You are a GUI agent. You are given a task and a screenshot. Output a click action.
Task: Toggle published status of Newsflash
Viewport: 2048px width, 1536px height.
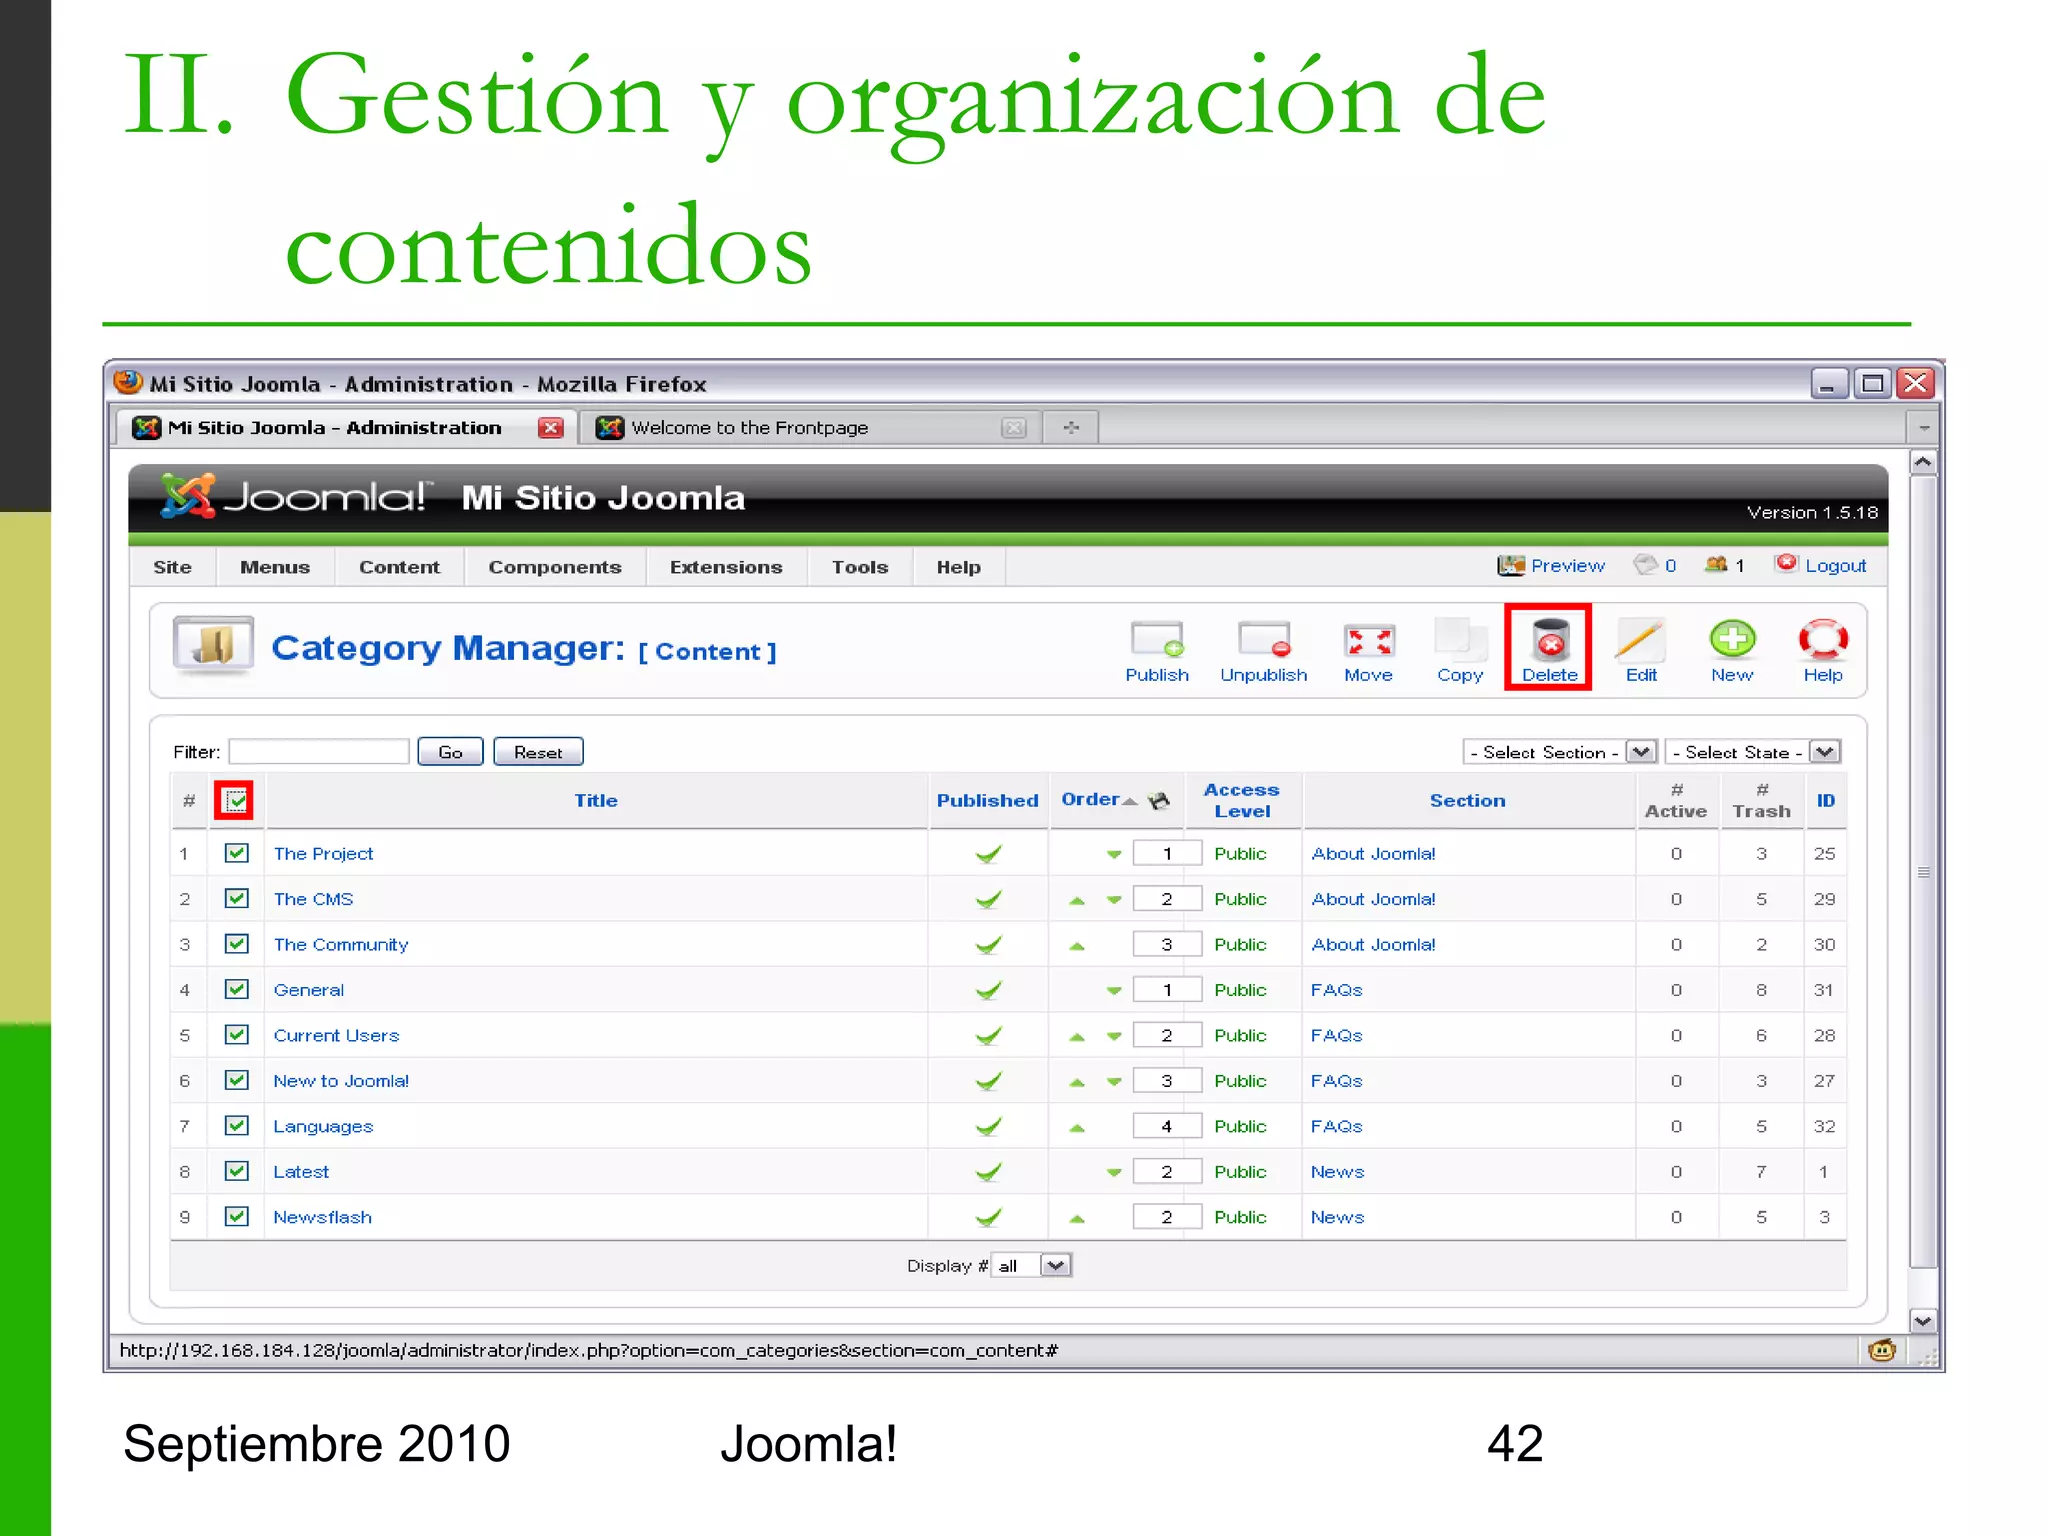click(x=988, y=1217)
